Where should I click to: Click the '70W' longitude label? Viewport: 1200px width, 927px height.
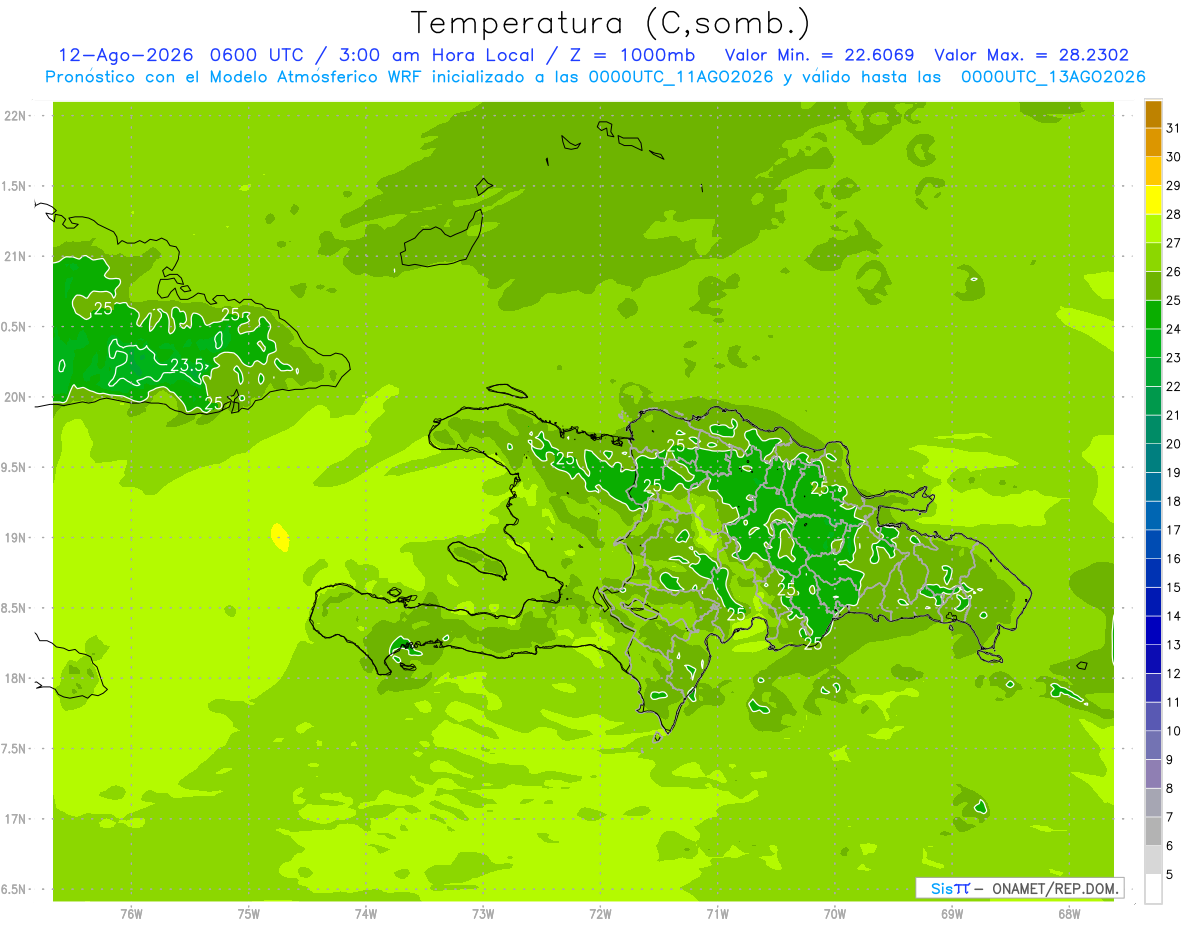tap(835, 913)
